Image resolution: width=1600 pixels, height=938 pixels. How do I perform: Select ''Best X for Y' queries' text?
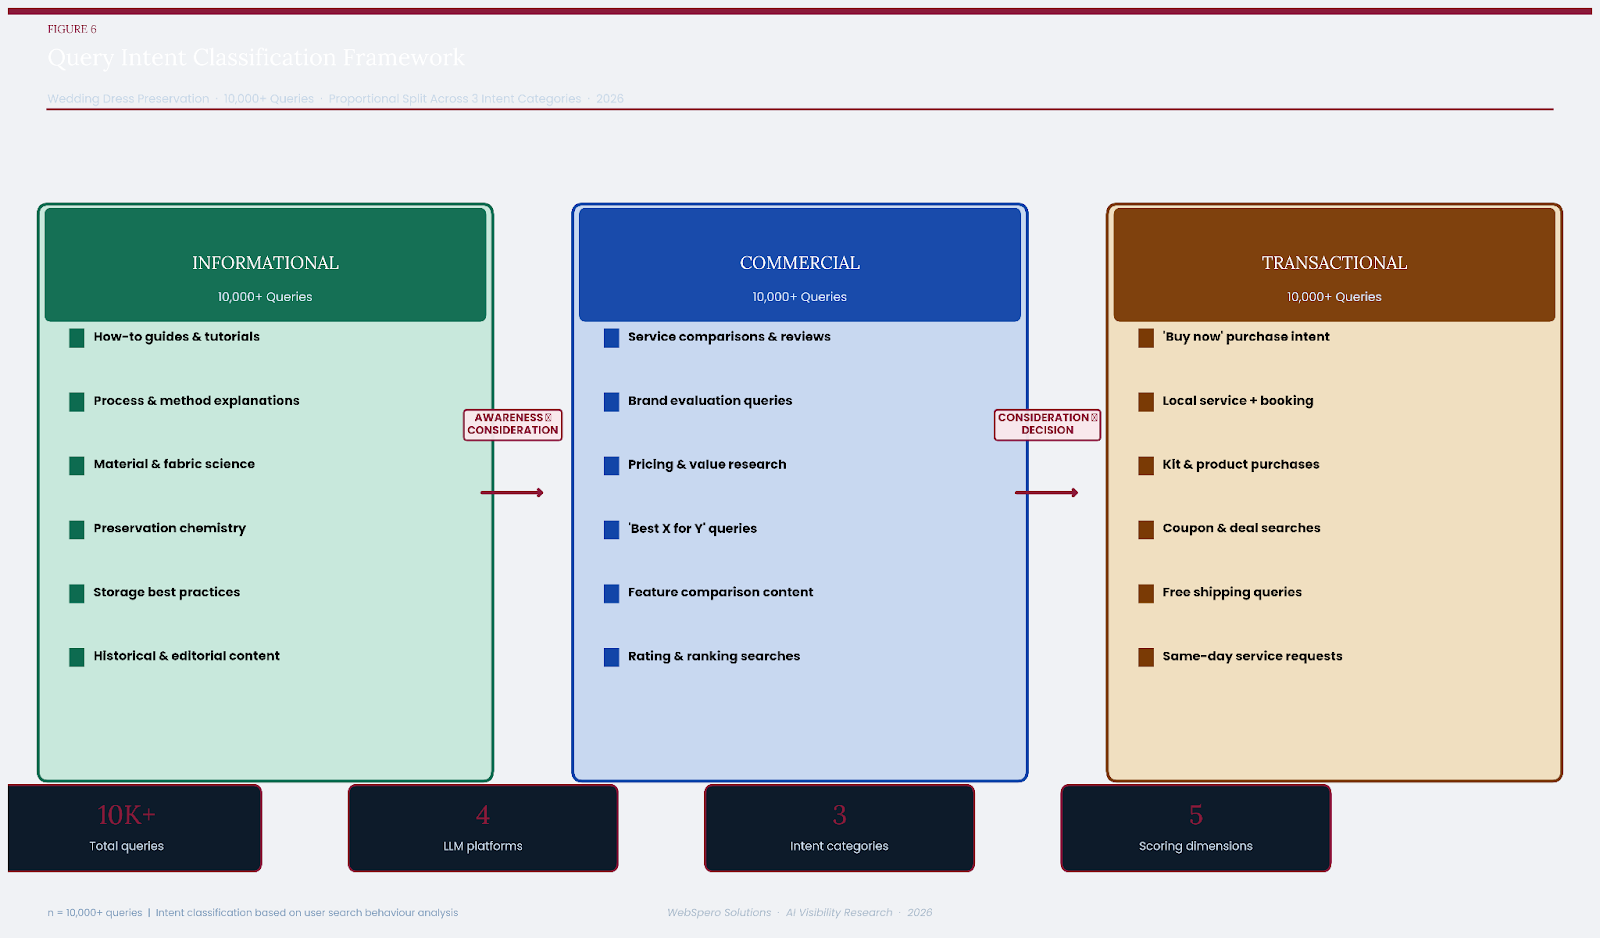692,528
